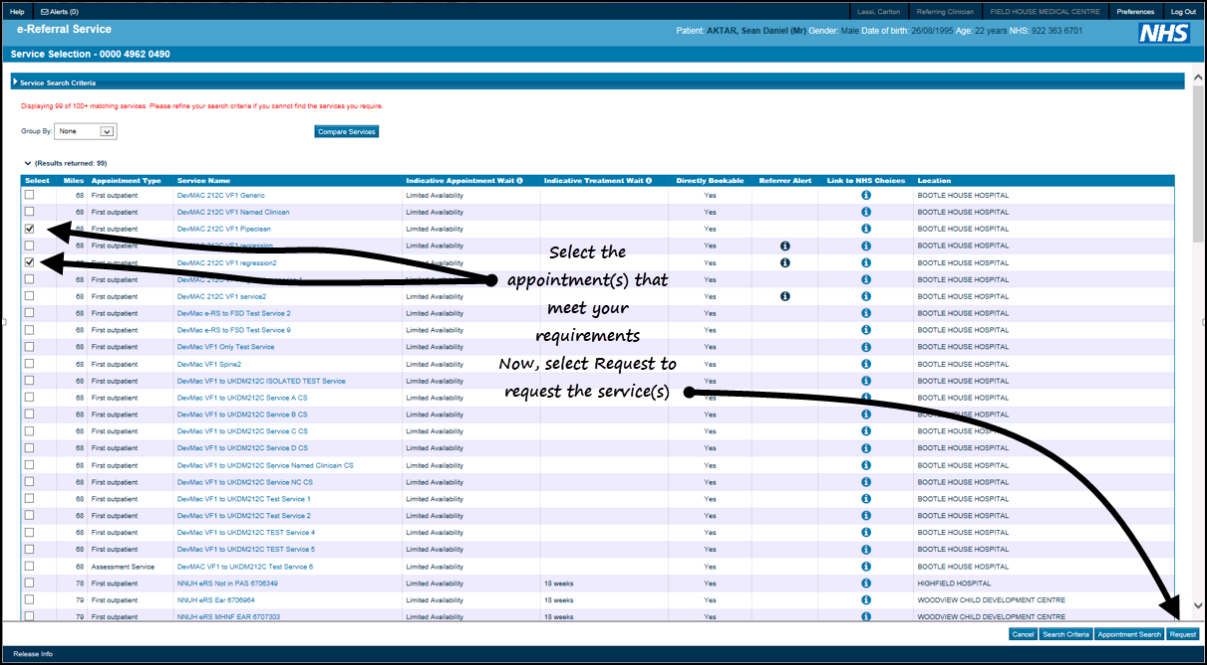Click the NHS Choices info icon for DevMAC 212C VF1 Generic

(x=865, y=195)
